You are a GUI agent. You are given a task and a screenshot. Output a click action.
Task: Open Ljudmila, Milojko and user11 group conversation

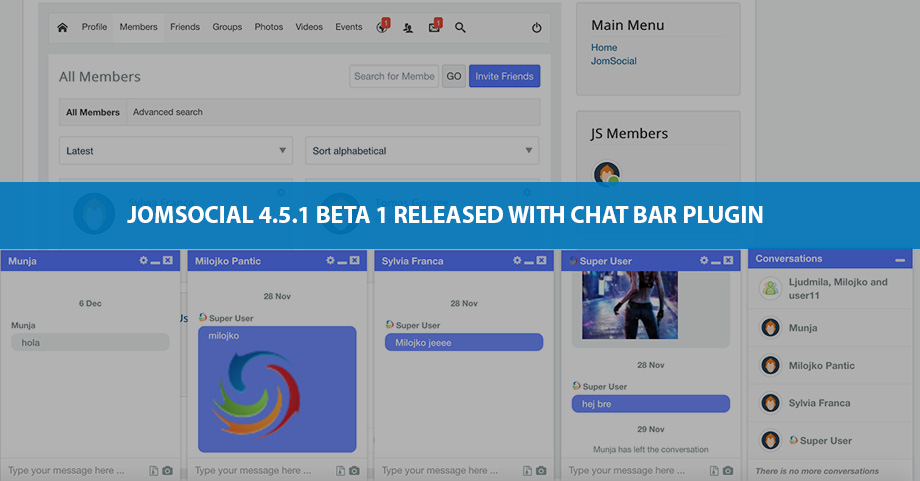830,289
